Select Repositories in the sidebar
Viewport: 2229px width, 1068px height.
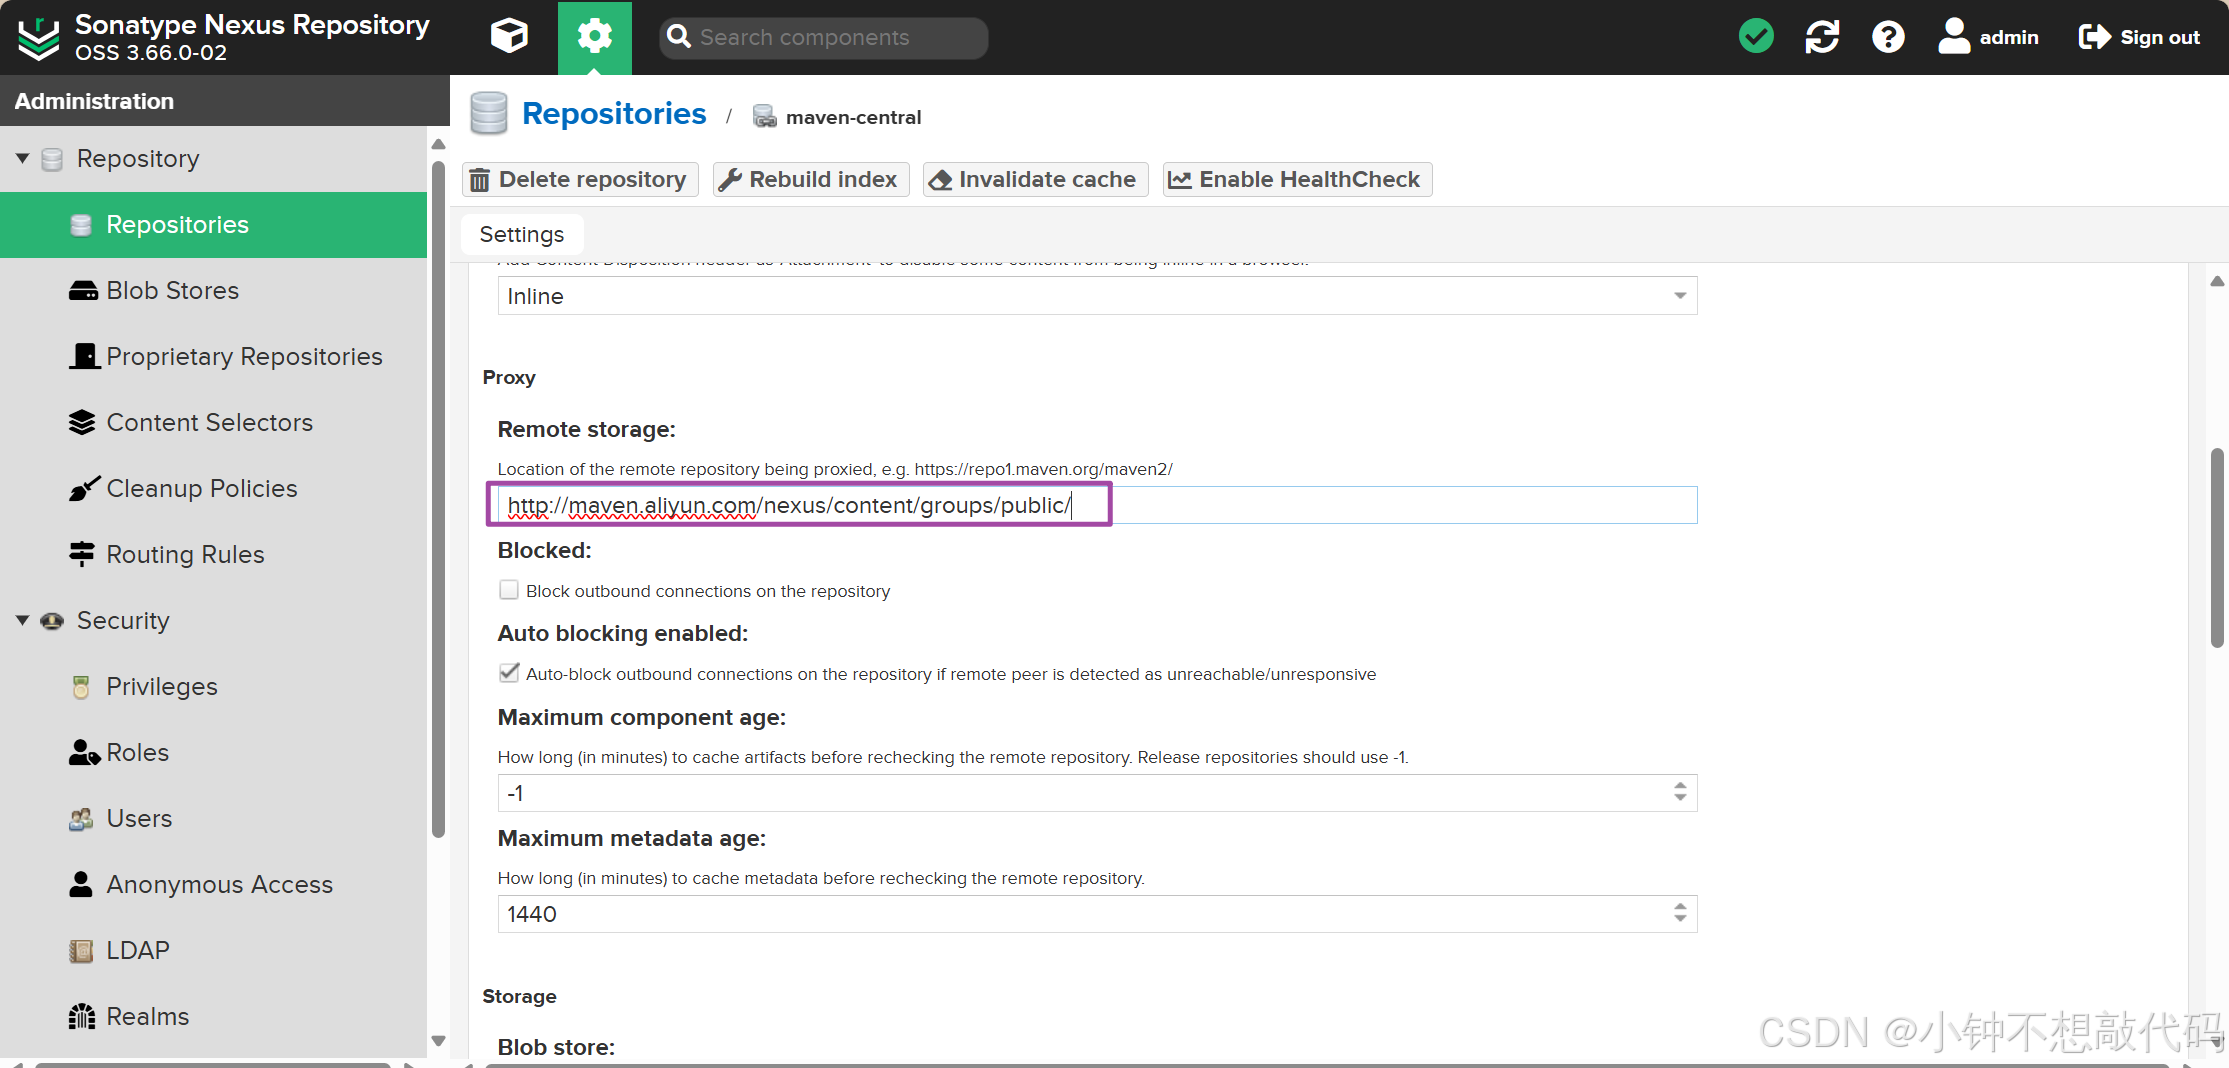[214, 225]
